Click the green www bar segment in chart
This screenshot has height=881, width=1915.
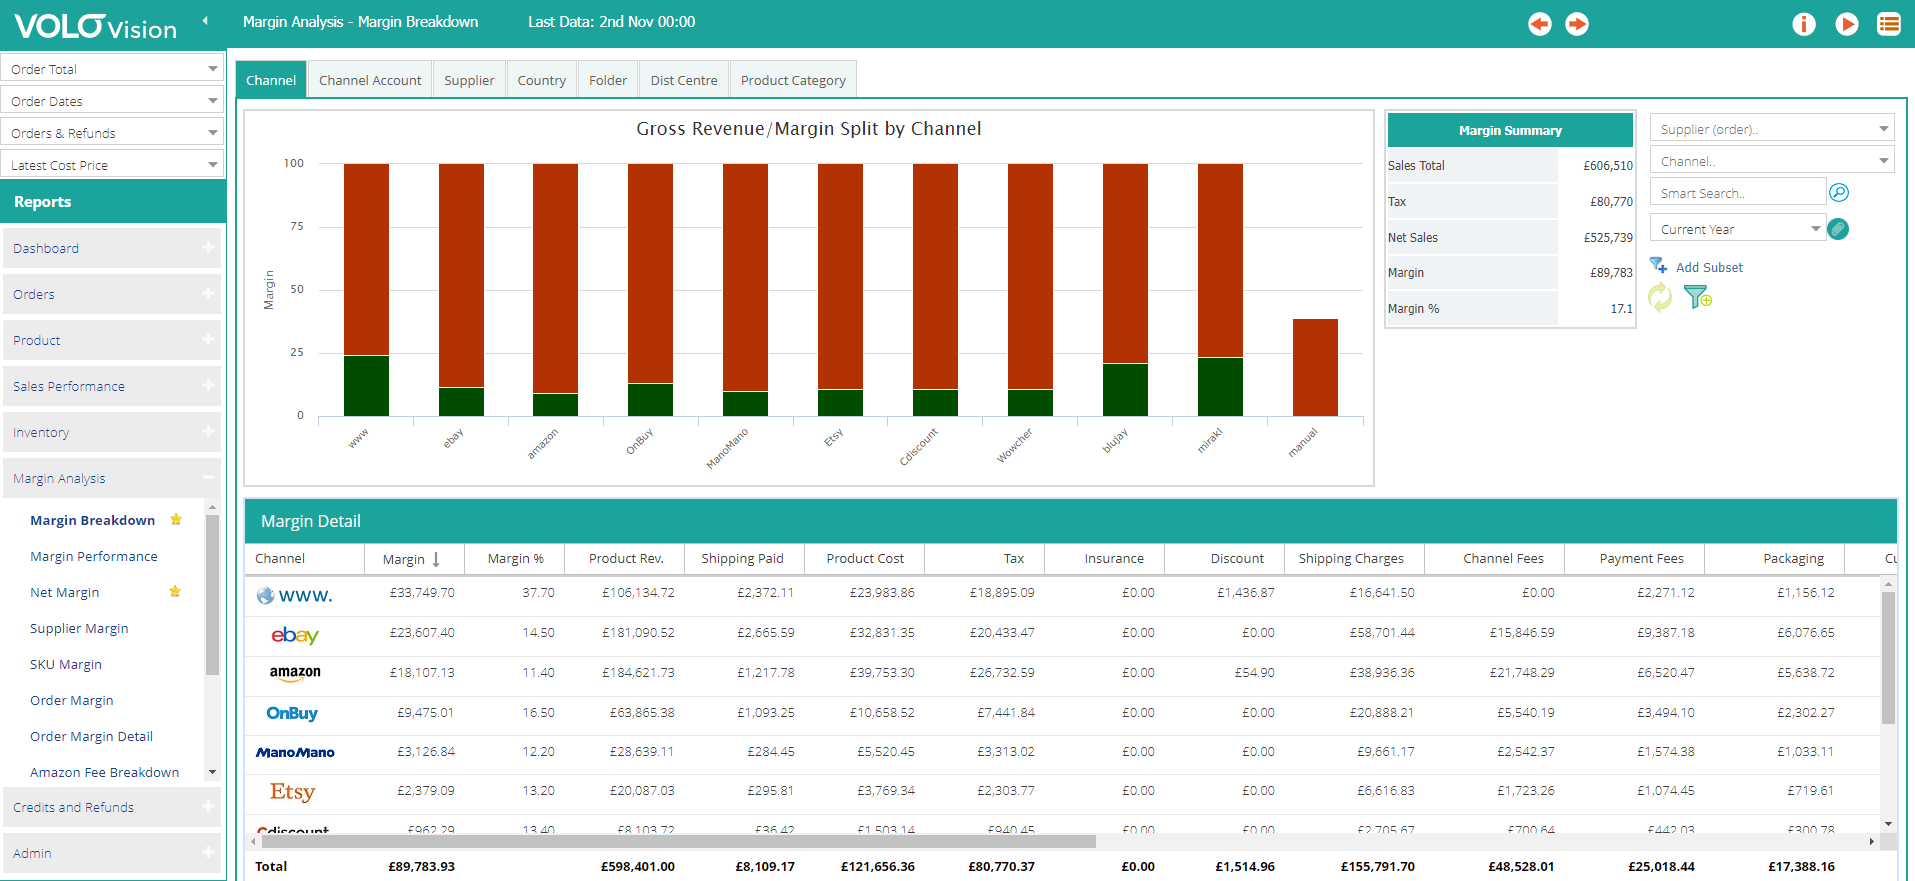(x=366, y=386)
